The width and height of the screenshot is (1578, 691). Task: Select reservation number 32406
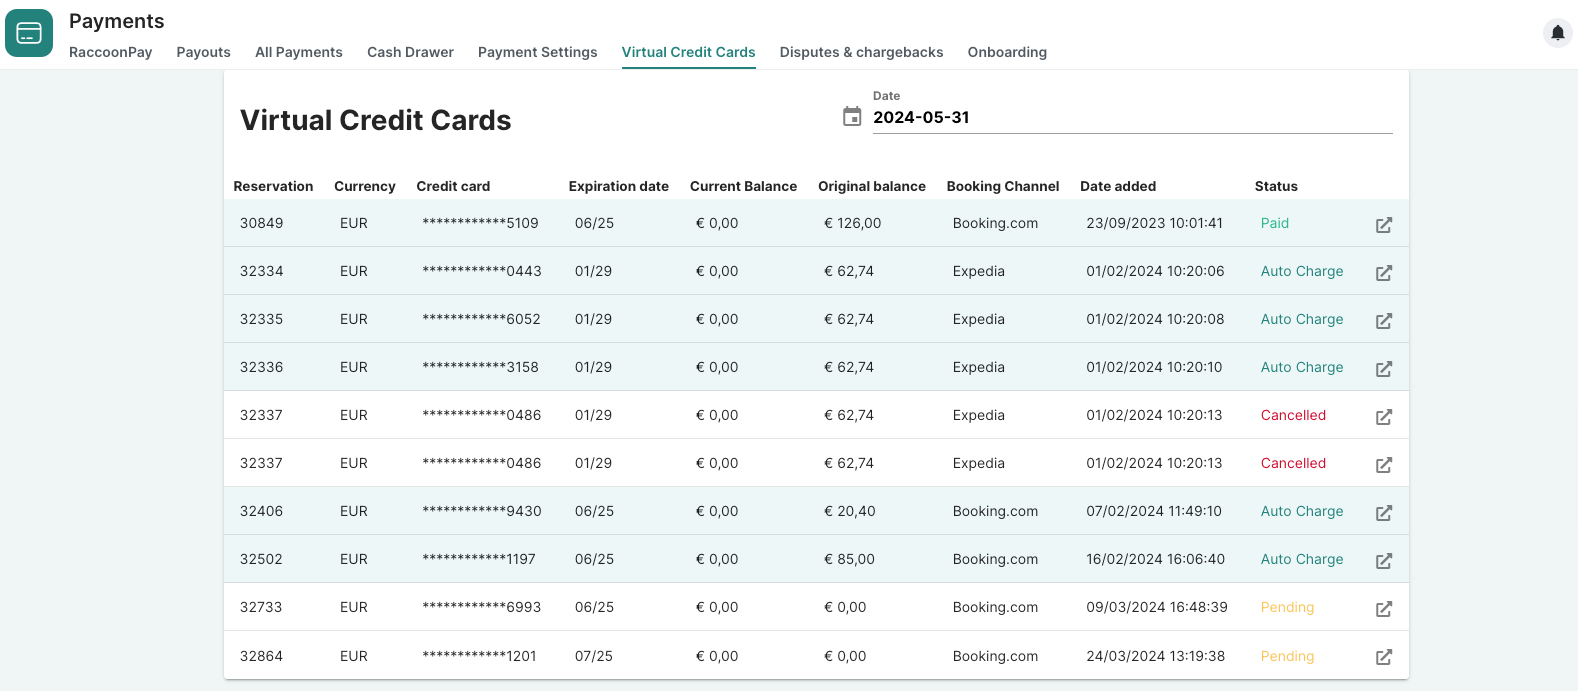(x=261, y=511)
